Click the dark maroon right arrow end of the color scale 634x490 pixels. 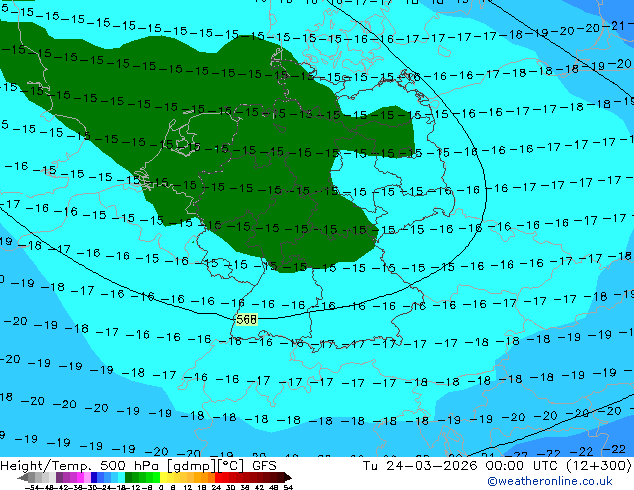[x=288, y=477]
